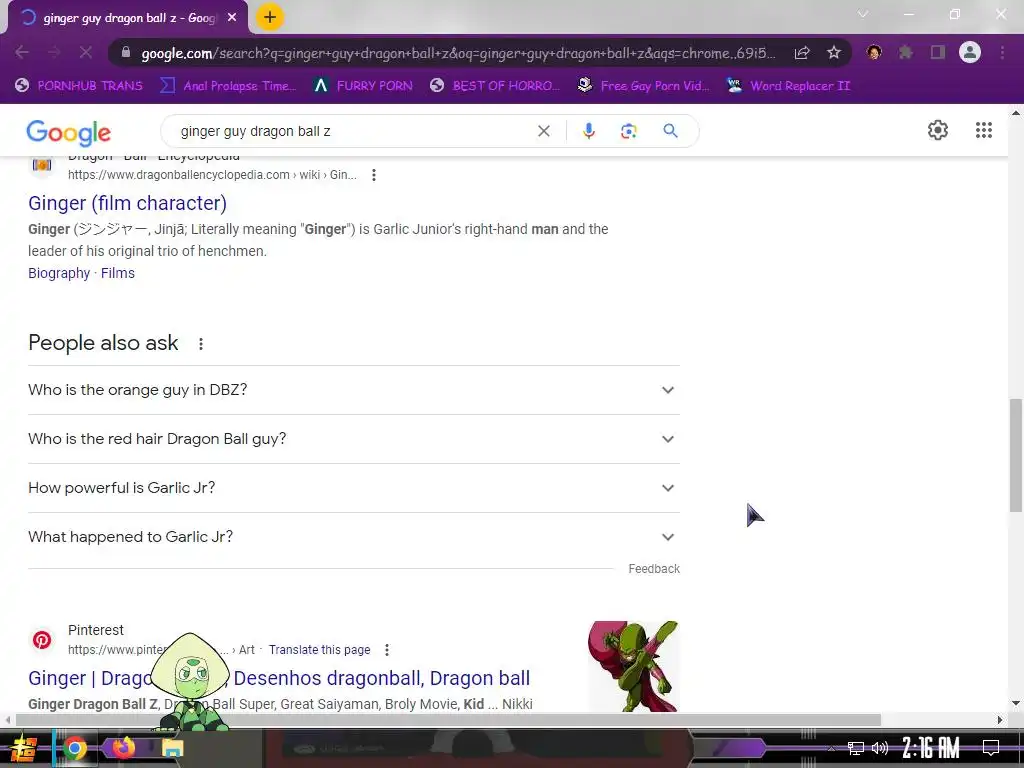The image size is (1024, 768).
Task: Open a new tab with the plus button
Action: 270,18
